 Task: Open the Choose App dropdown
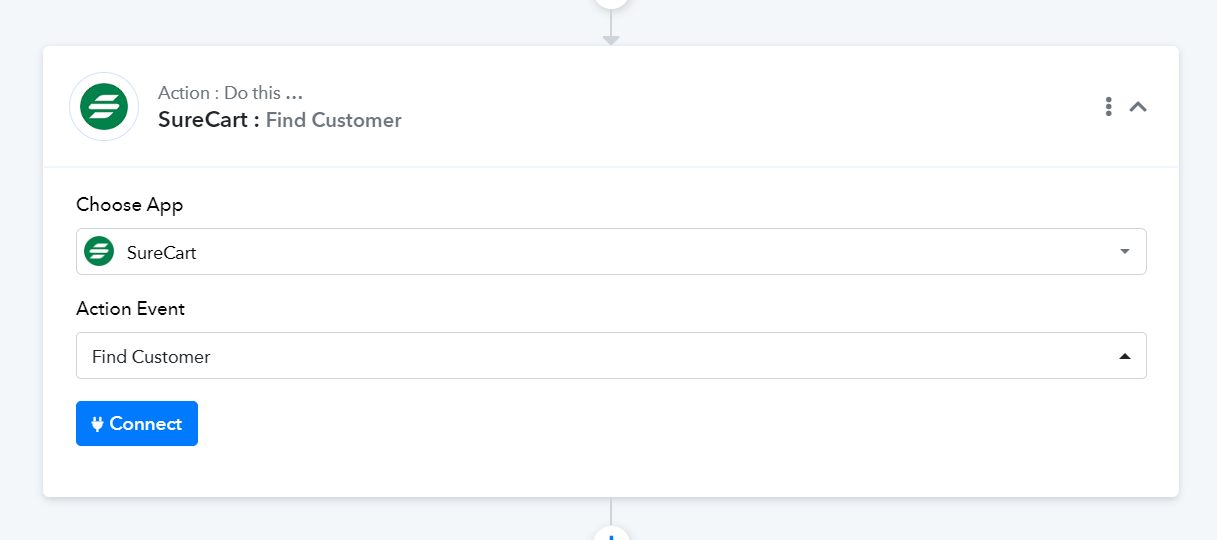pos(611,251)
